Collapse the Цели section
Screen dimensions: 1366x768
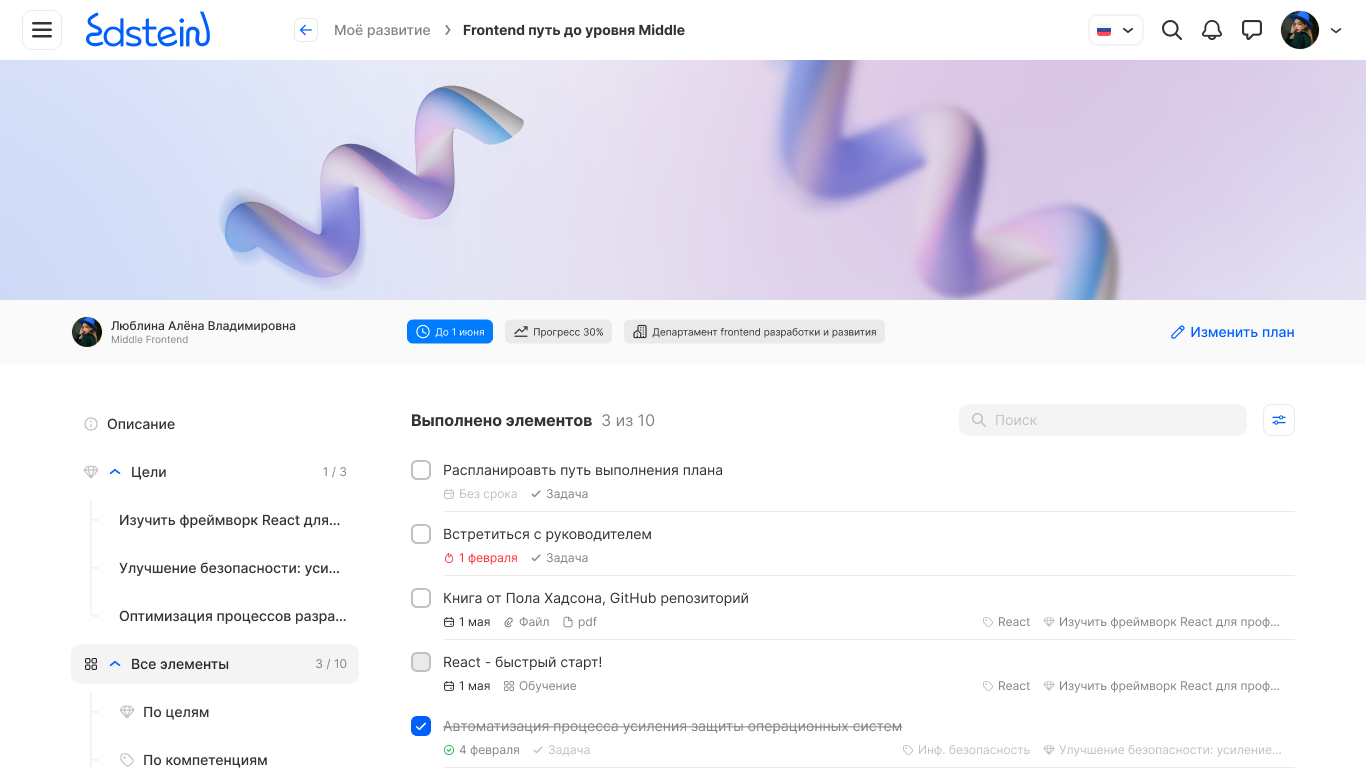click(115, 472)
